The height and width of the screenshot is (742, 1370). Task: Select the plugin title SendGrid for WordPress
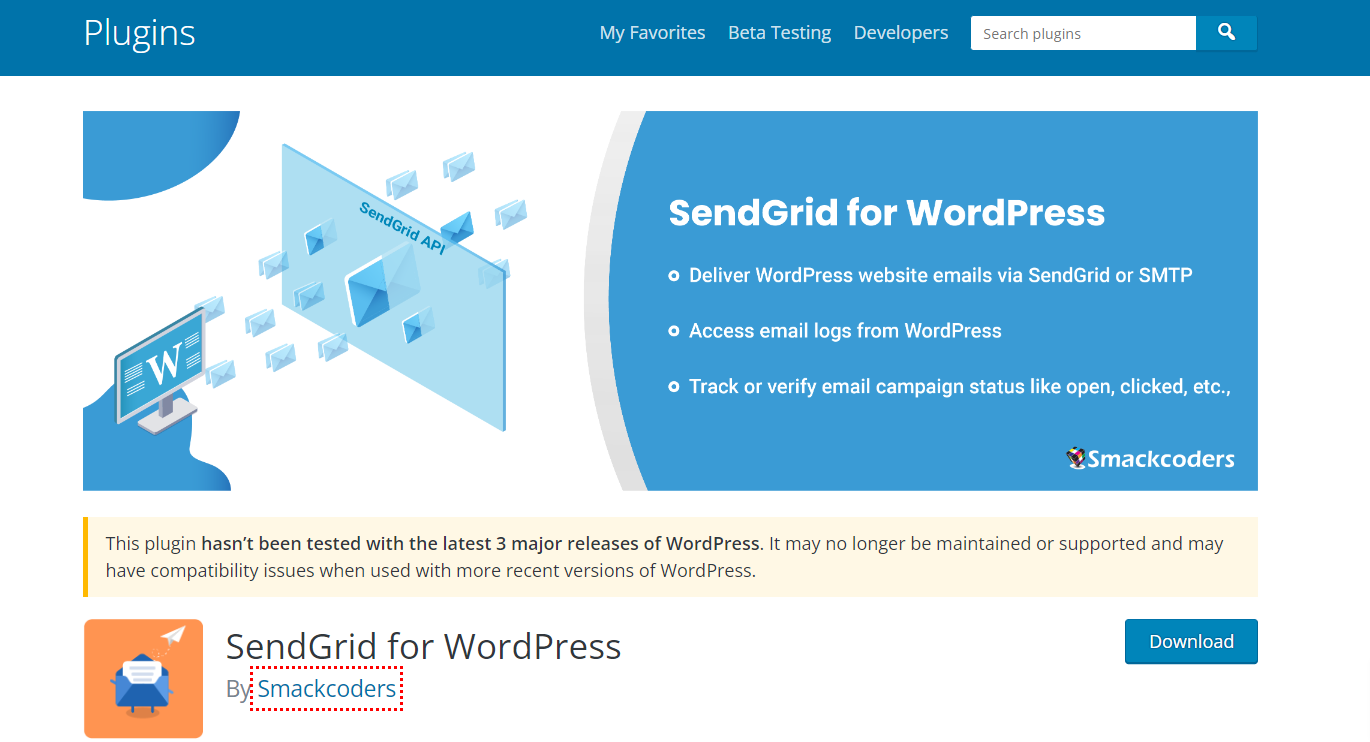(424, 646)
